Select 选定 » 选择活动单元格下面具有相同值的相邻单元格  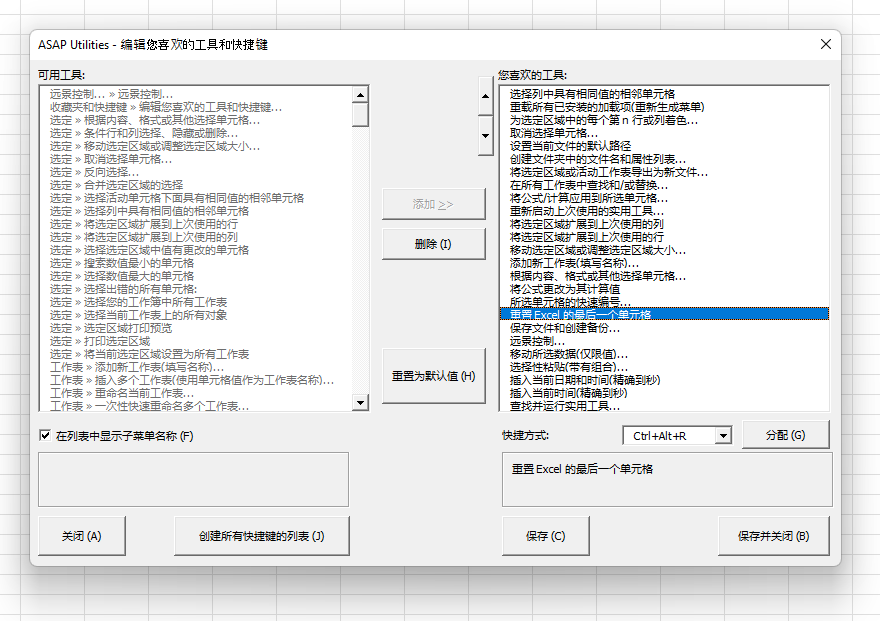tap(177, 198)
